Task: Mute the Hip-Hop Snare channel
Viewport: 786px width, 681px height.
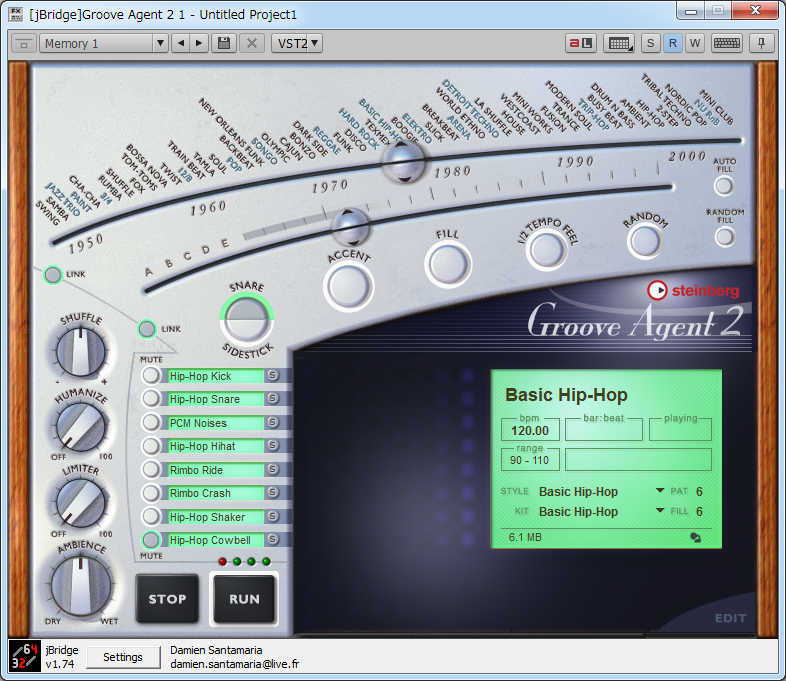Action: click(151, 398)
